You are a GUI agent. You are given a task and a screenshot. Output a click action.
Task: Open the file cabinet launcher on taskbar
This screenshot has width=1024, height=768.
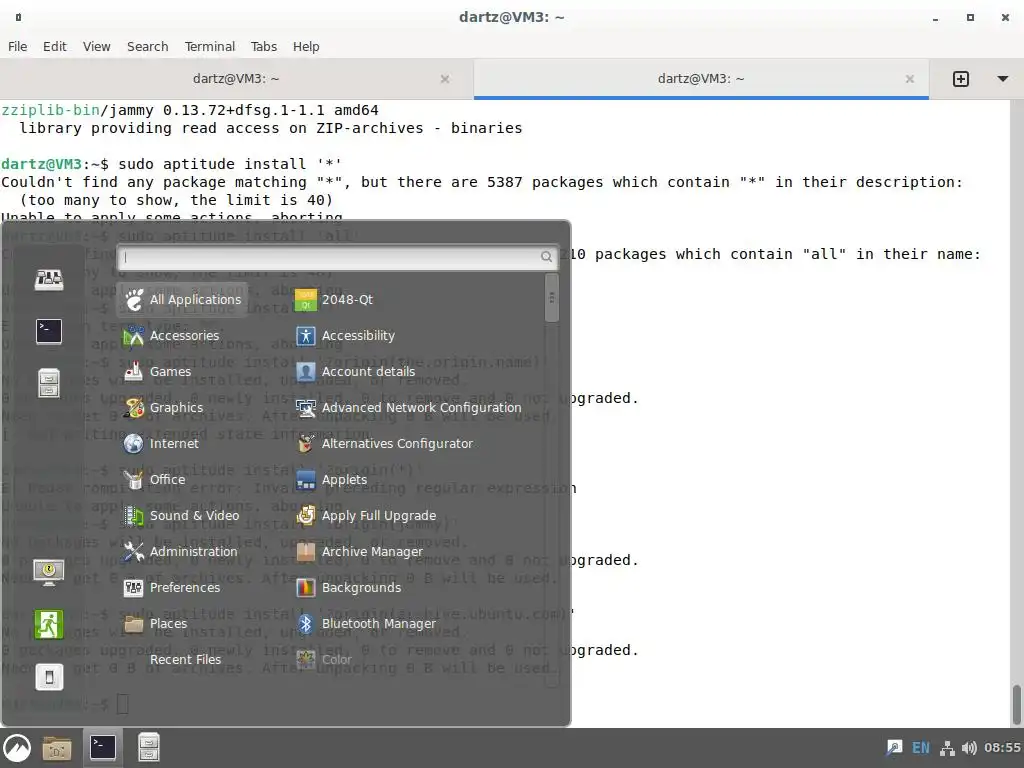[148, 748]
